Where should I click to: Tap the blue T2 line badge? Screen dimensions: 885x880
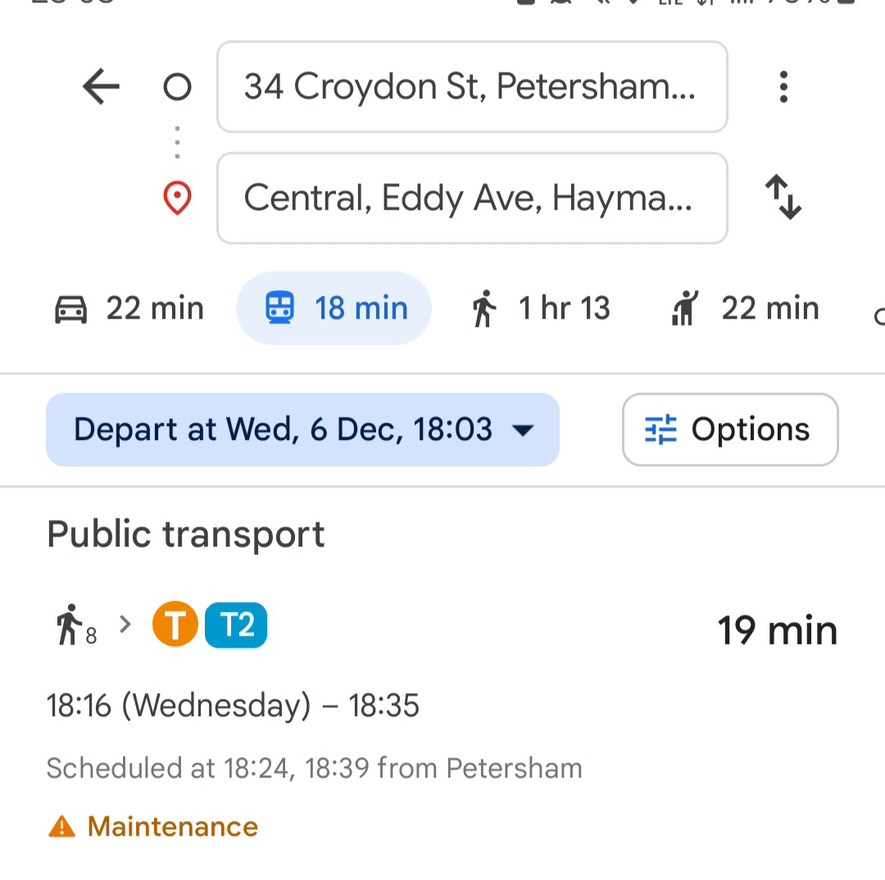(236, 625)
